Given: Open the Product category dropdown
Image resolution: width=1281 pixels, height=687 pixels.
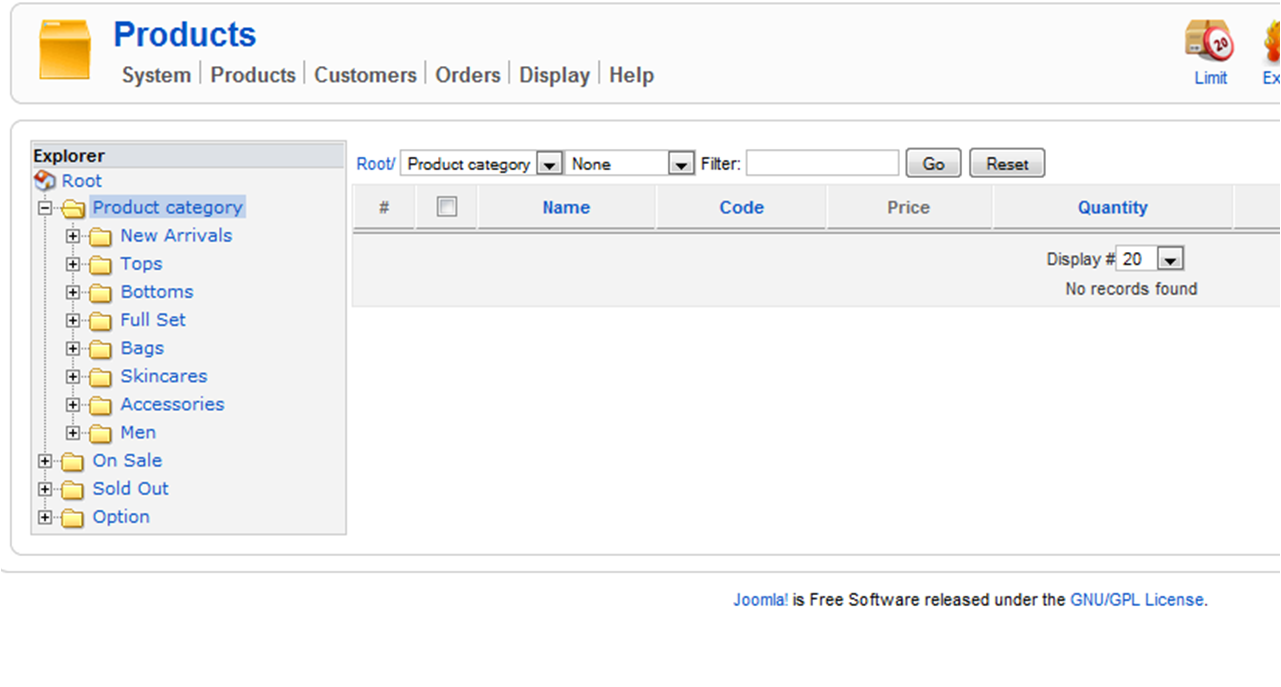Looking at the screenshot, I should (x=482, y=164).
